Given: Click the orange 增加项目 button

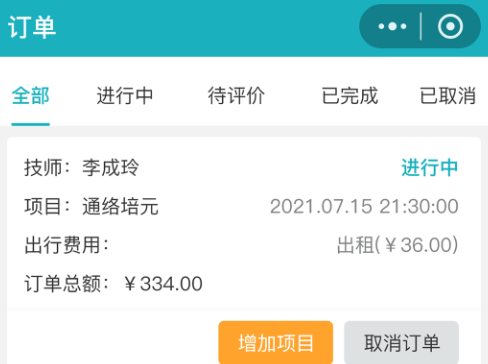Looking at the screenshot, I should coord(276,342).
